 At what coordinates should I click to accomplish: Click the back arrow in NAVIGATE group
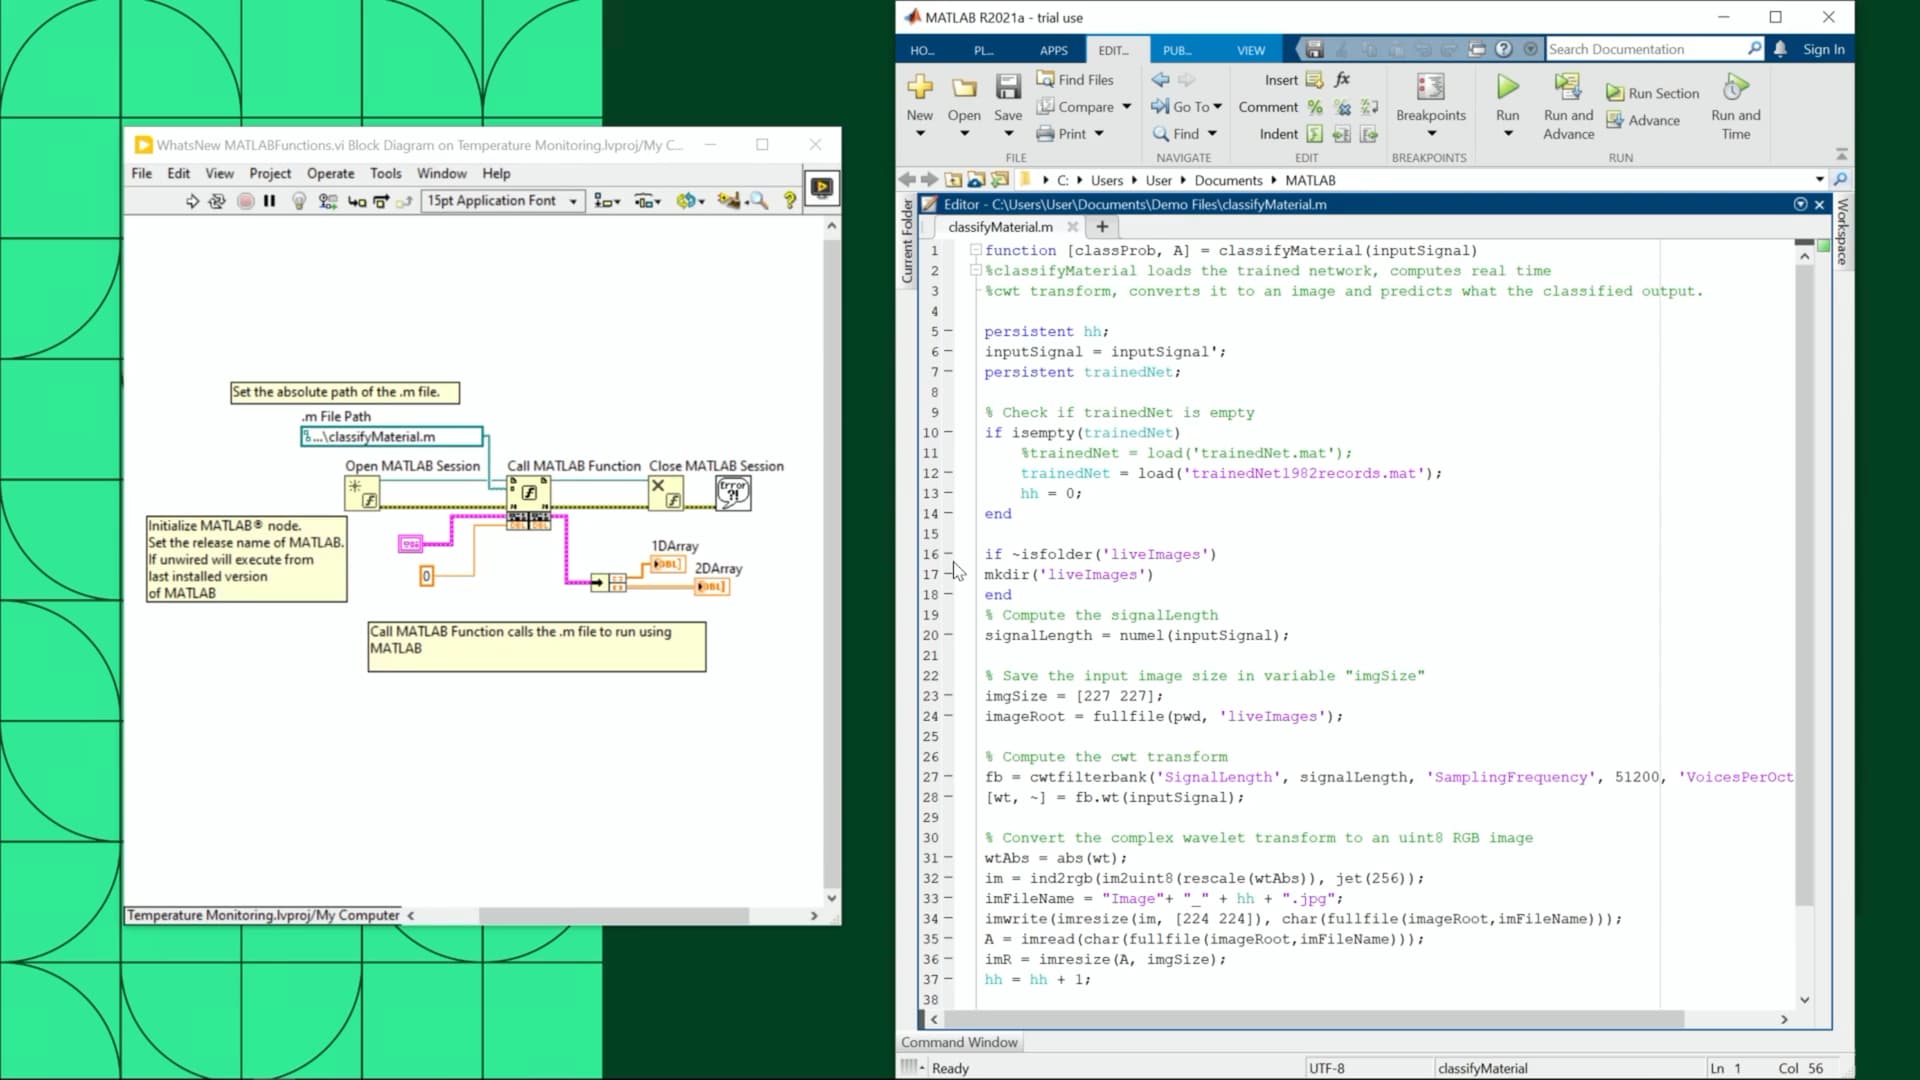[1160, 79]
